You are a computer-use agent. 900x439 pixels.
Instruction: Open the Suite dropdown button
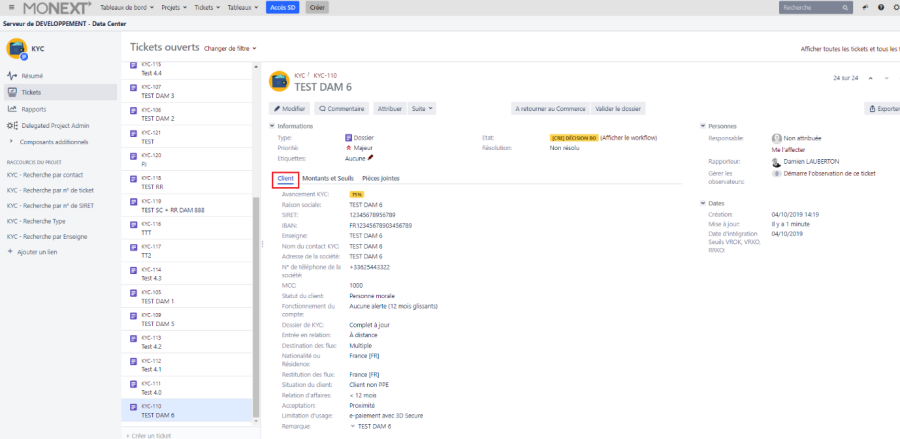[421, 108]
